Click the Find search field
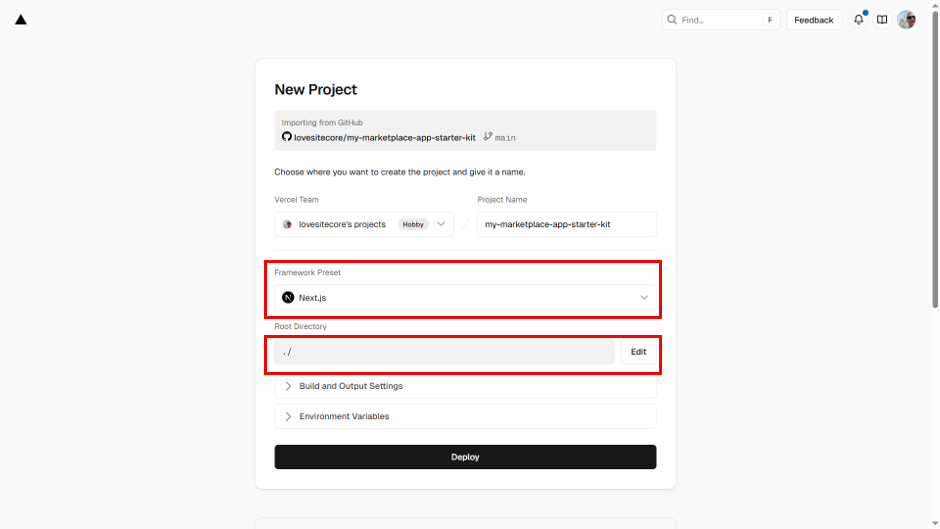The height and width of the screenshot is (529, 940). coord(720,20)
